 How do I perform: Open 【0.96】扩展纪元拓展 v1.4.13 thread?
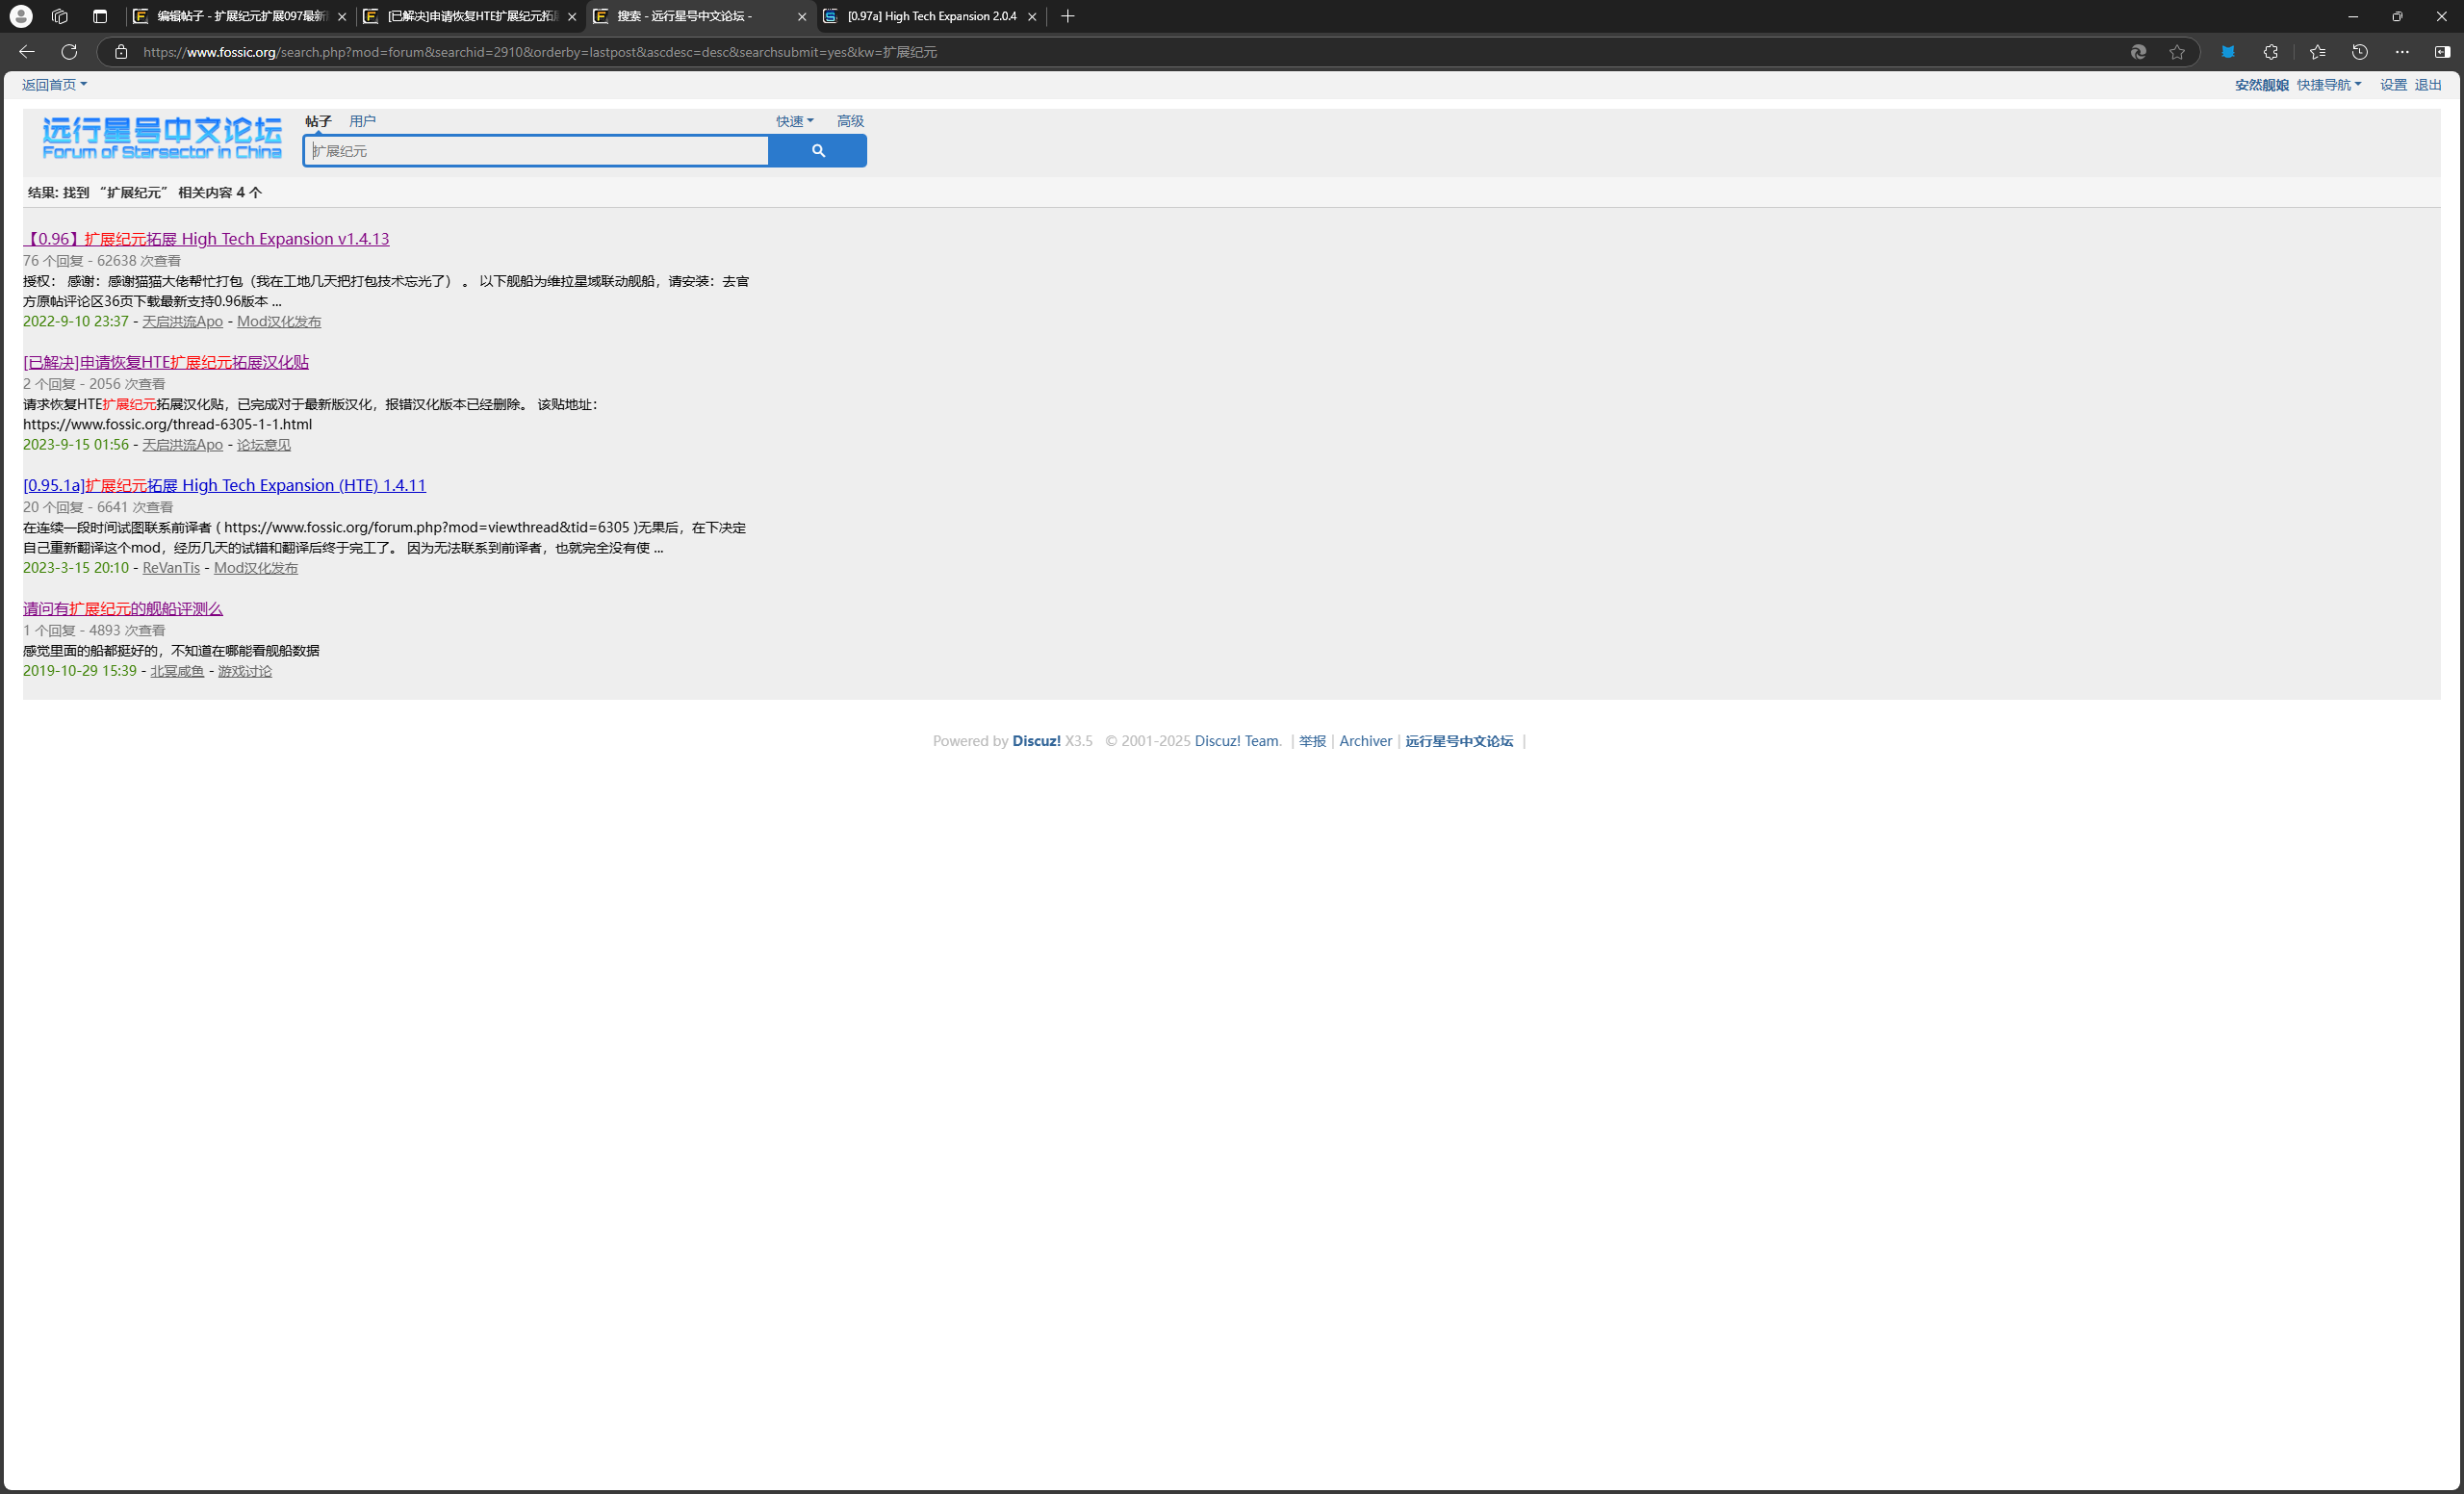click(x=206, y=239)
